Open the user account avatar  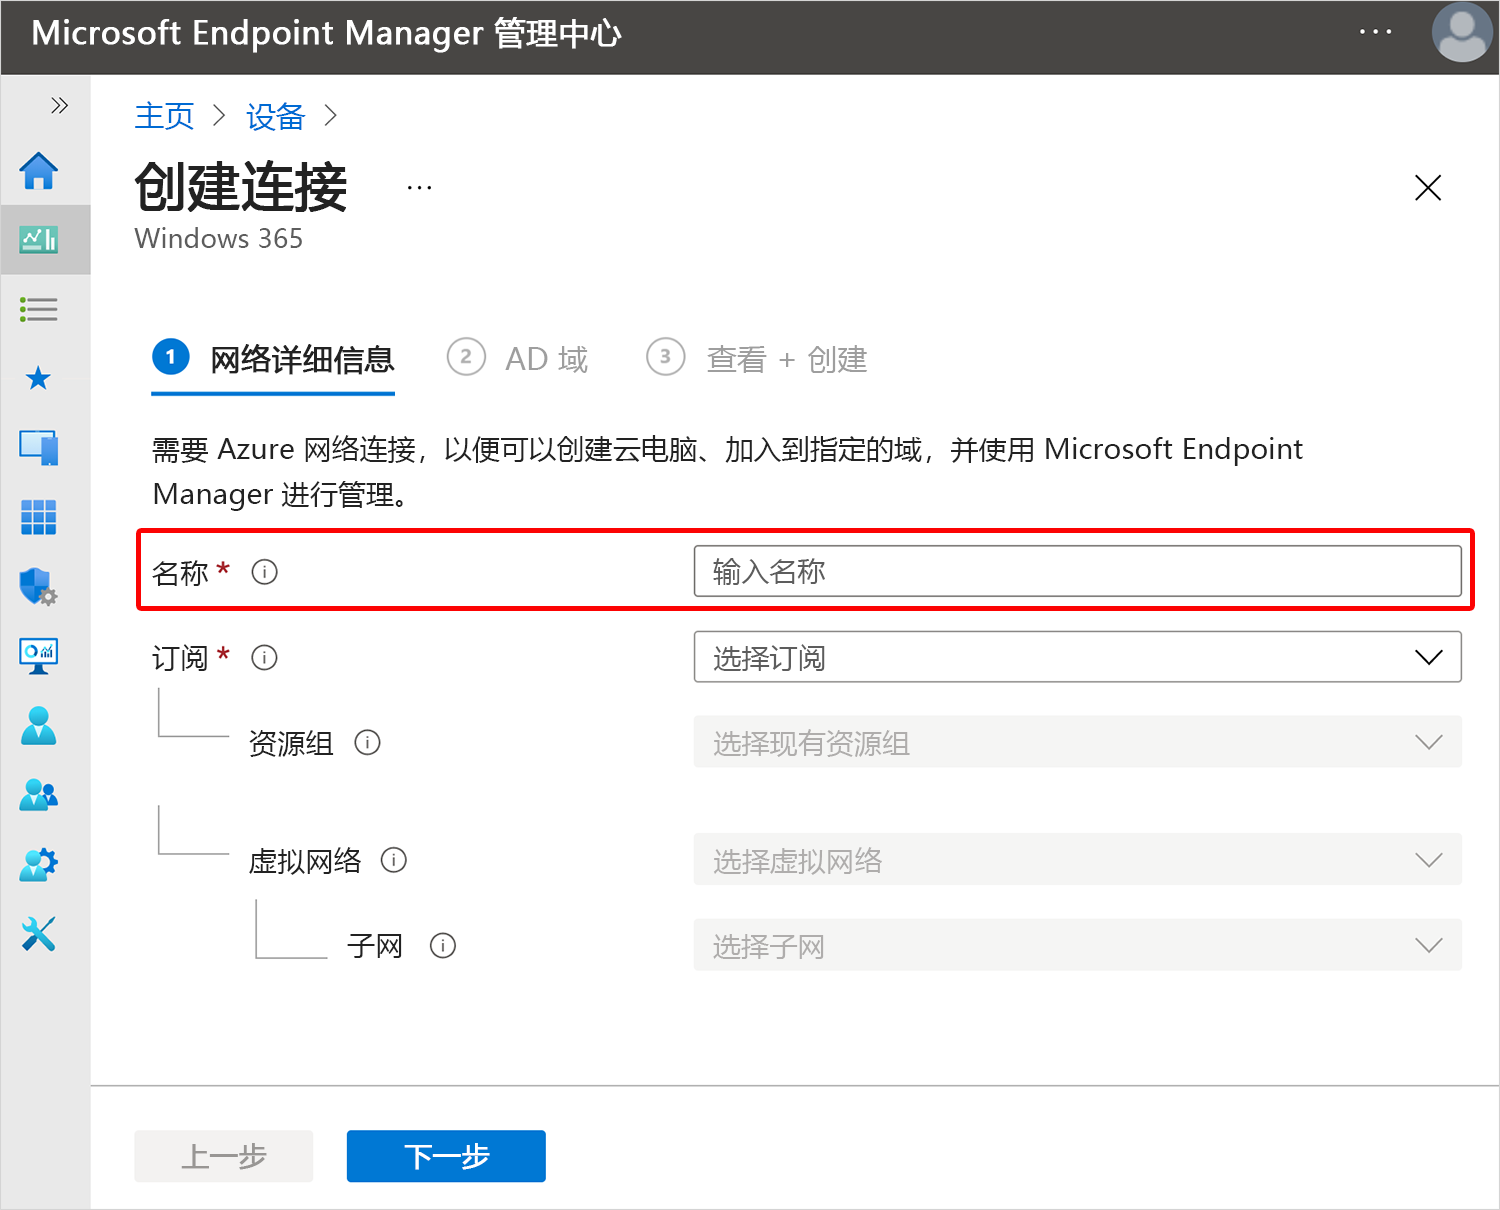pos(1462,32)
